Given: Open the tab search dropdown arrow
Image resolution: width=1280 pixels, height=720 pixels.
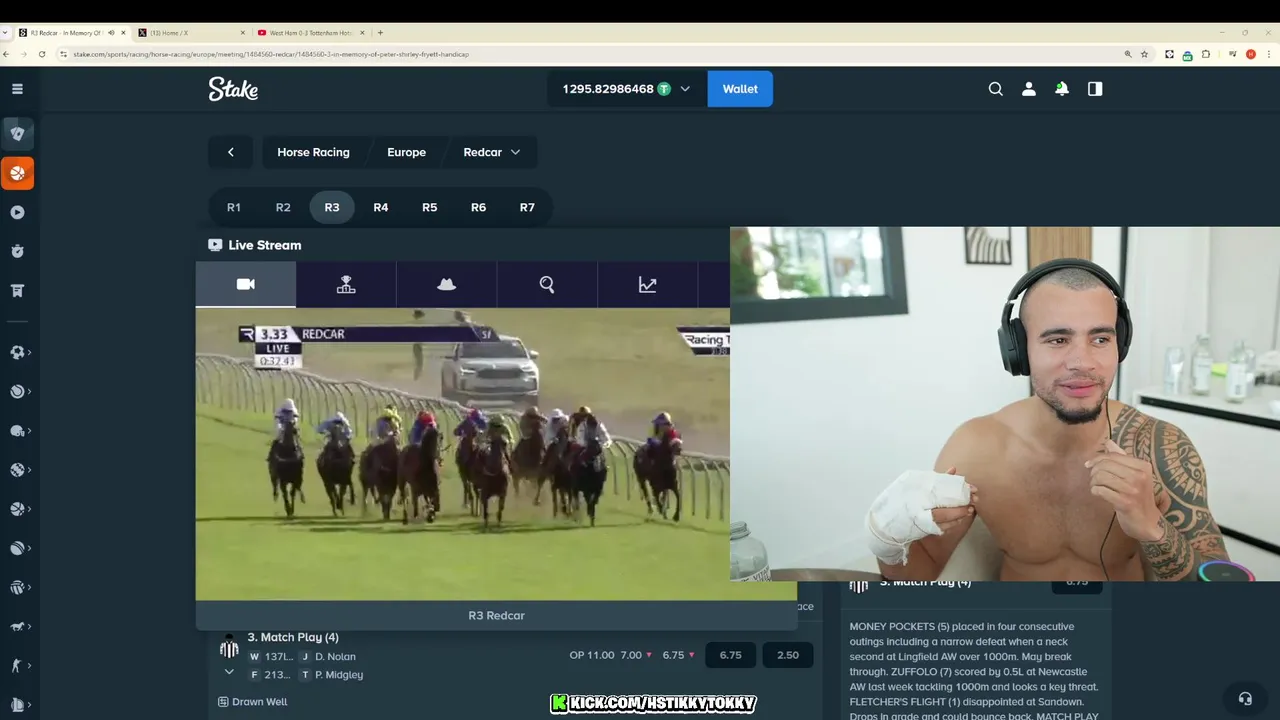Looking at the screenshot, I should tap(7, 33).
